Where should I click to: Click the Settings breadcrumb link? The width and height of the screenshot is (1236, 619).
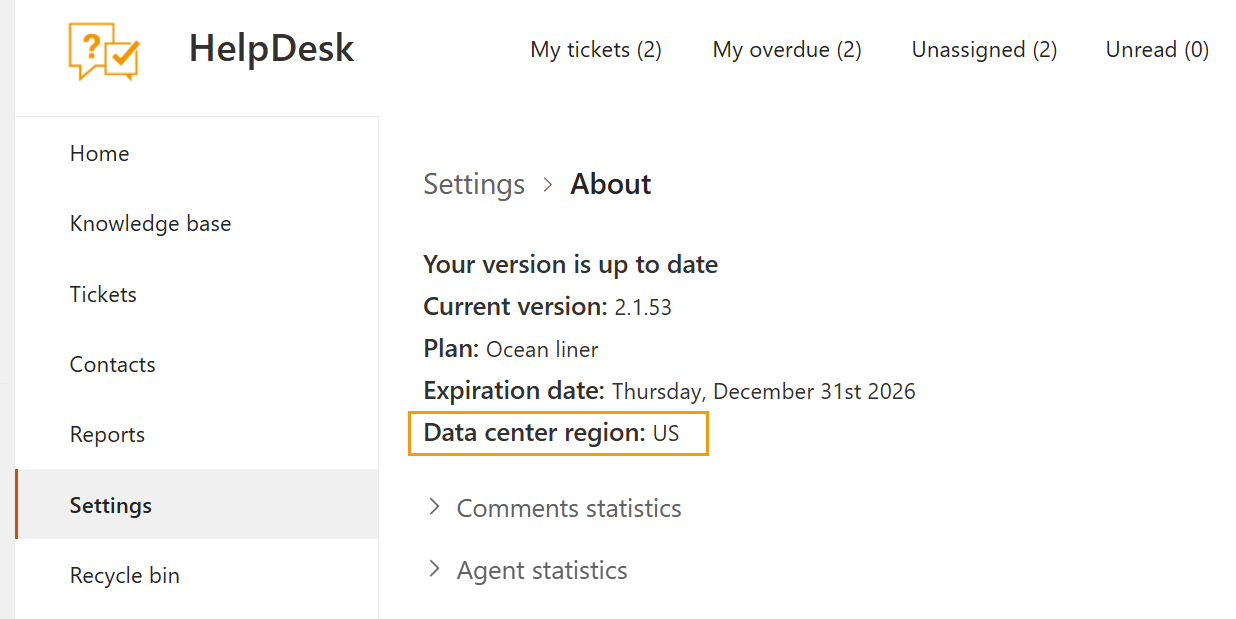[x=473, y=184]
